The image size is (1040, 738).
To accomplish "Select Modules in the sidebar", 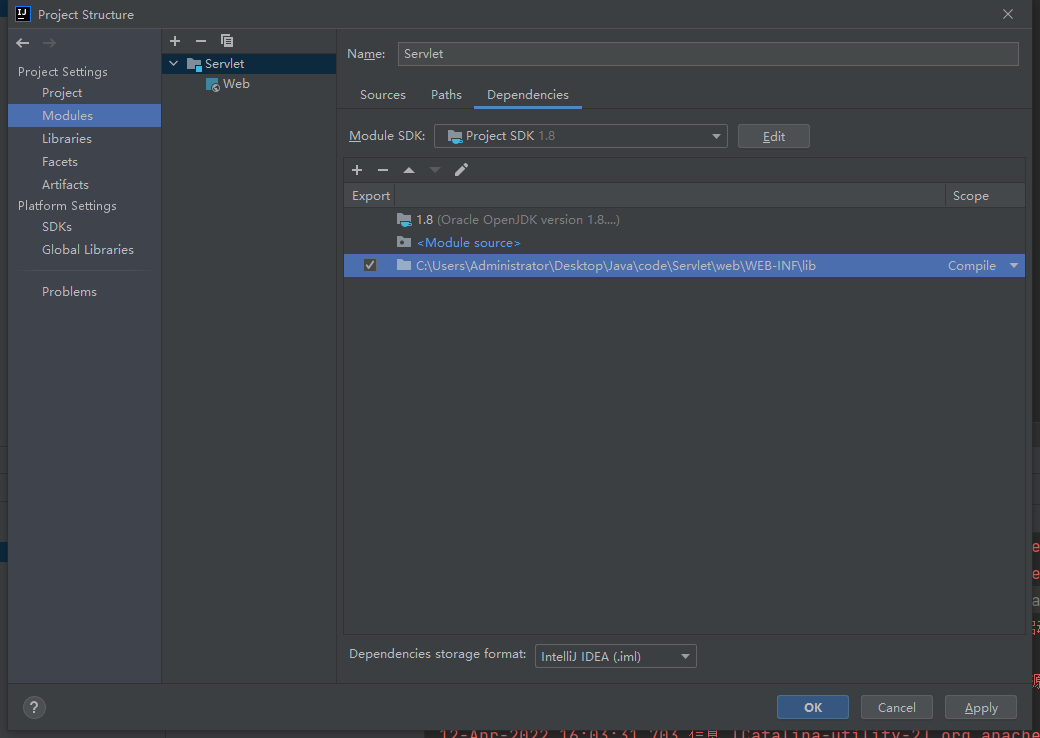I will click(x=84, y=115).
